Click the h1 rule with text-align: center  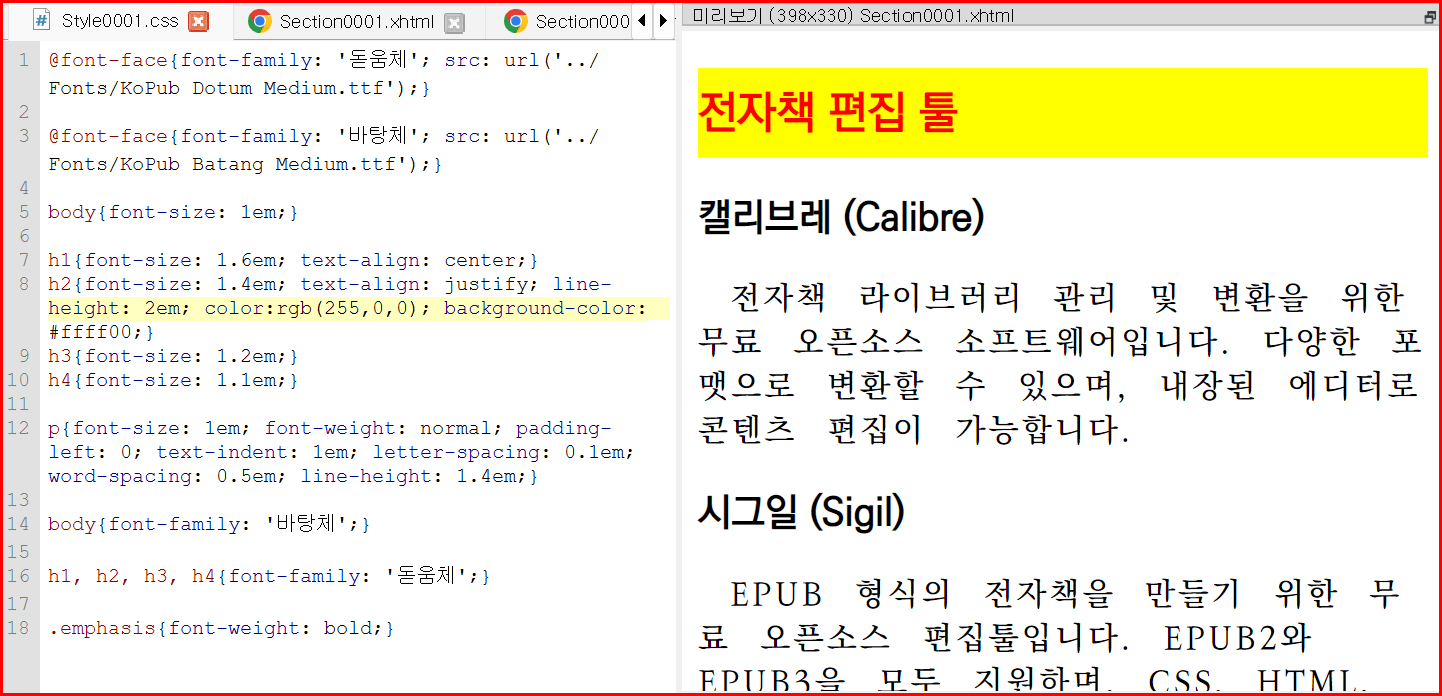pyautogui.click(x=293, y=260)
